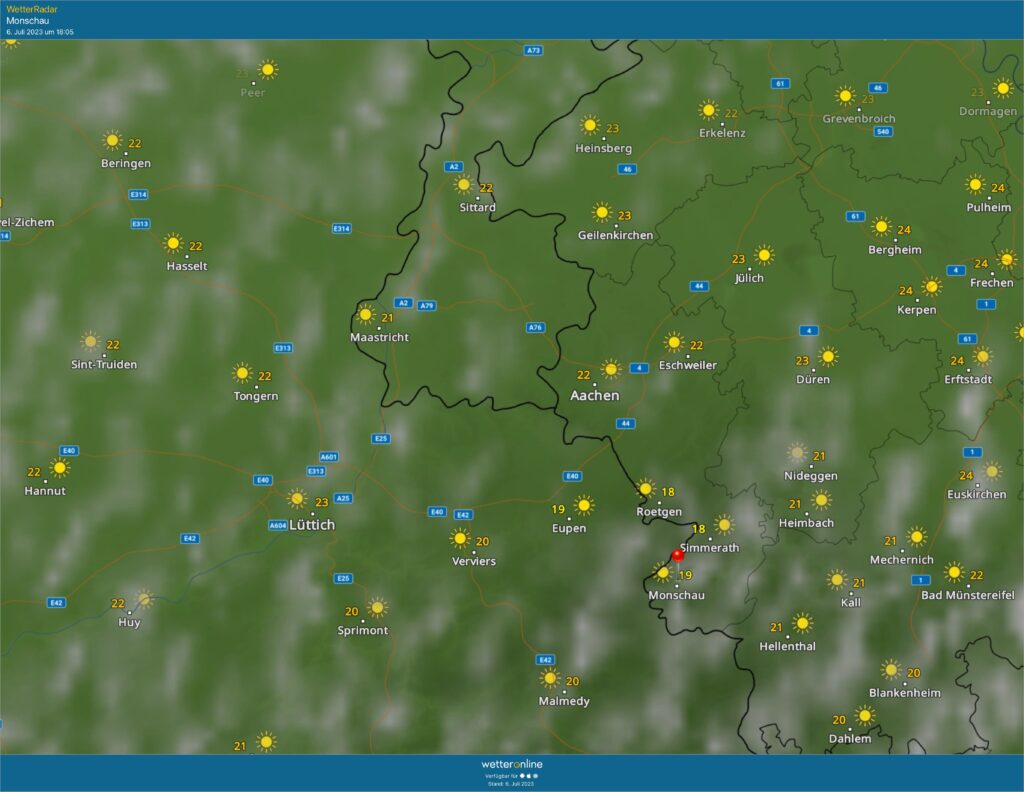Screen dimensions: 1024x792
Task: Select the sun icon above Jülich
Action: [x=764, y=255]
